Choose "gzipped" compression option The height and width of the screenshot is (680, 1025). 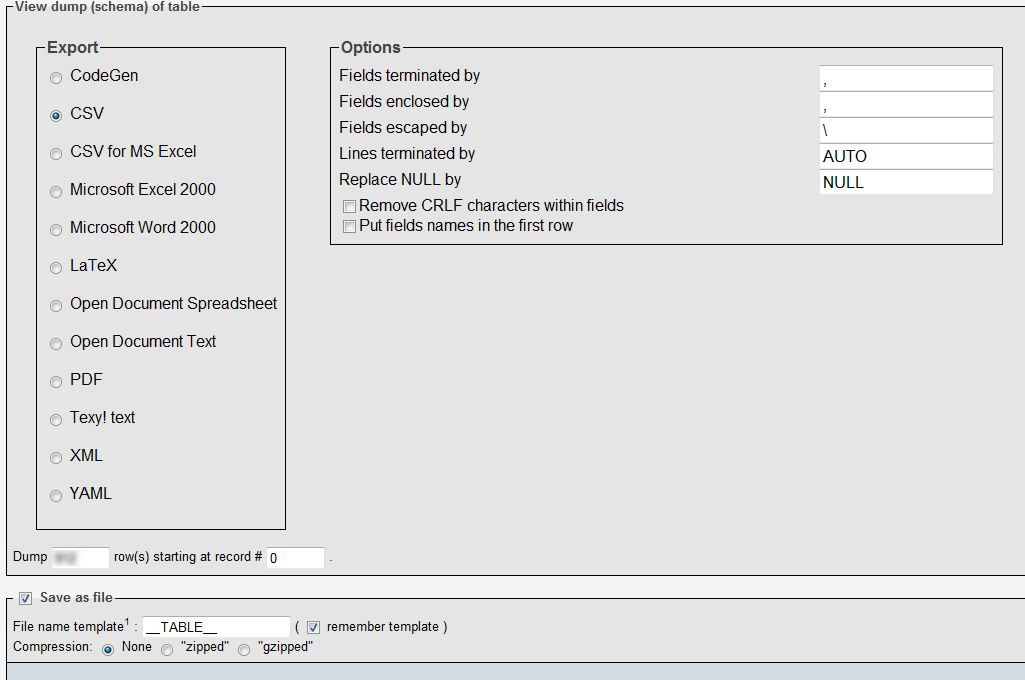tap(244, 649)
